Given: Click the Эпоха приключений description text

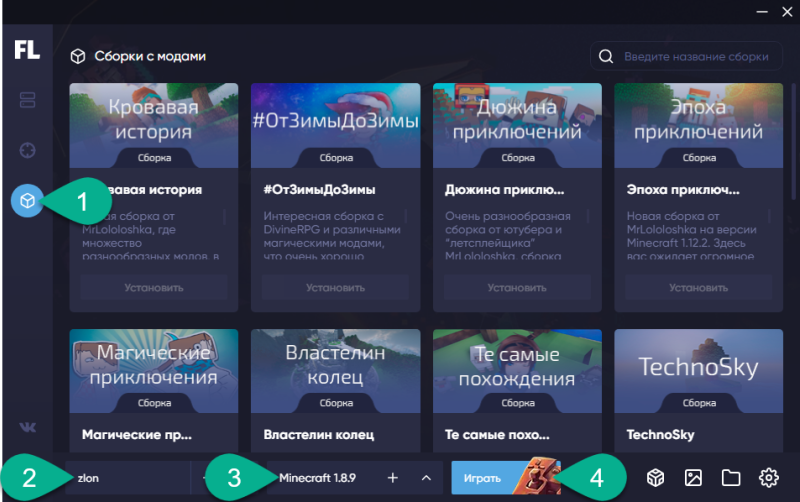Looking at the screenshot, I should pyautogui.click(x=691, y=236).
